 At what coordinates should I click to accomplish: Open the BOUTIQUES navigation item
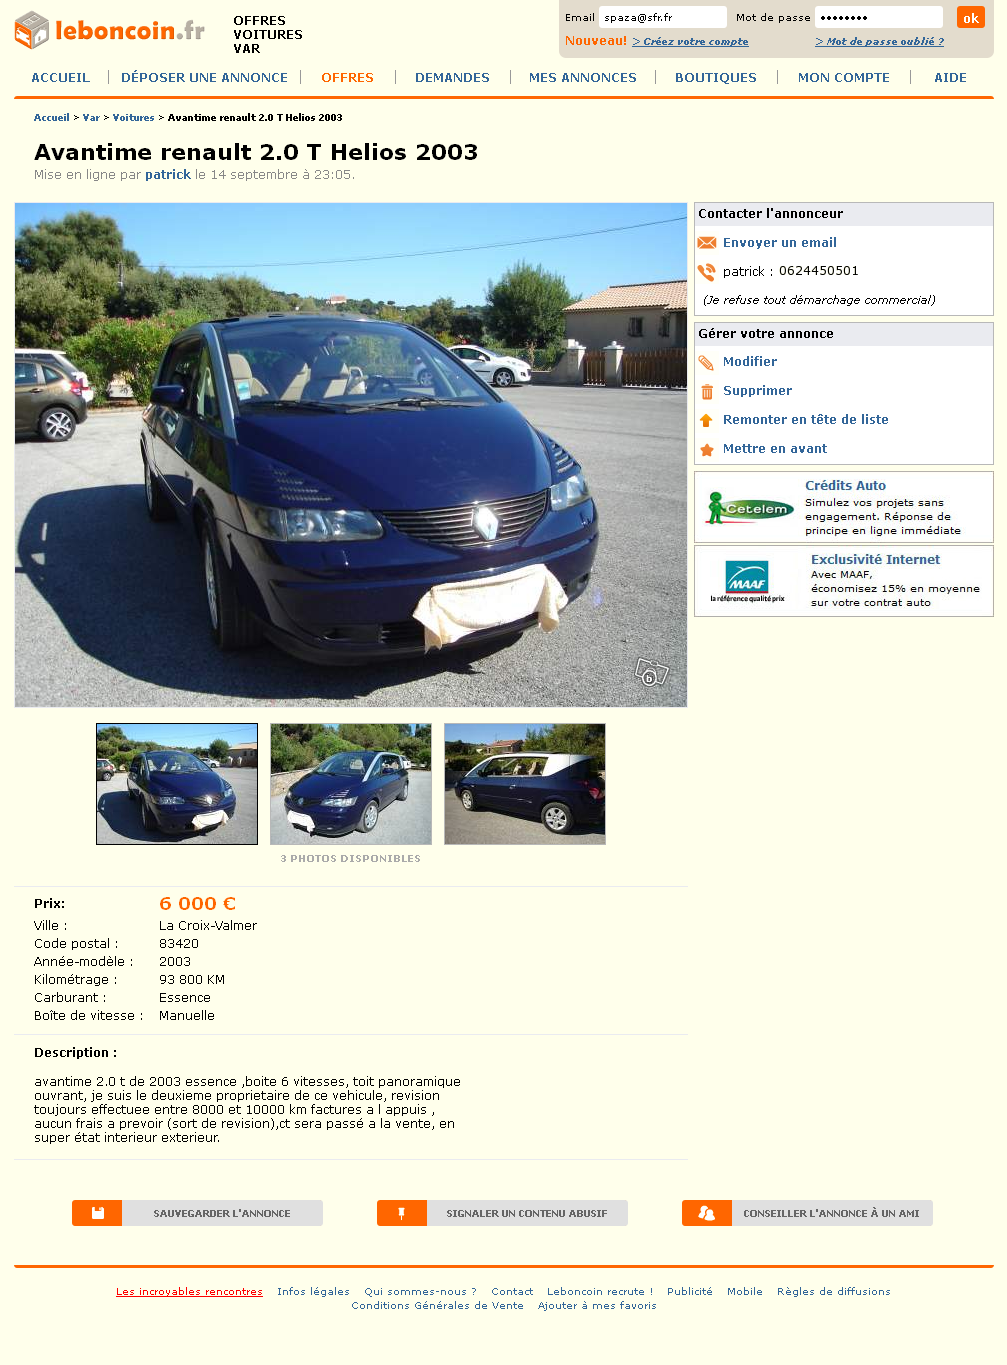coord(716,77)
